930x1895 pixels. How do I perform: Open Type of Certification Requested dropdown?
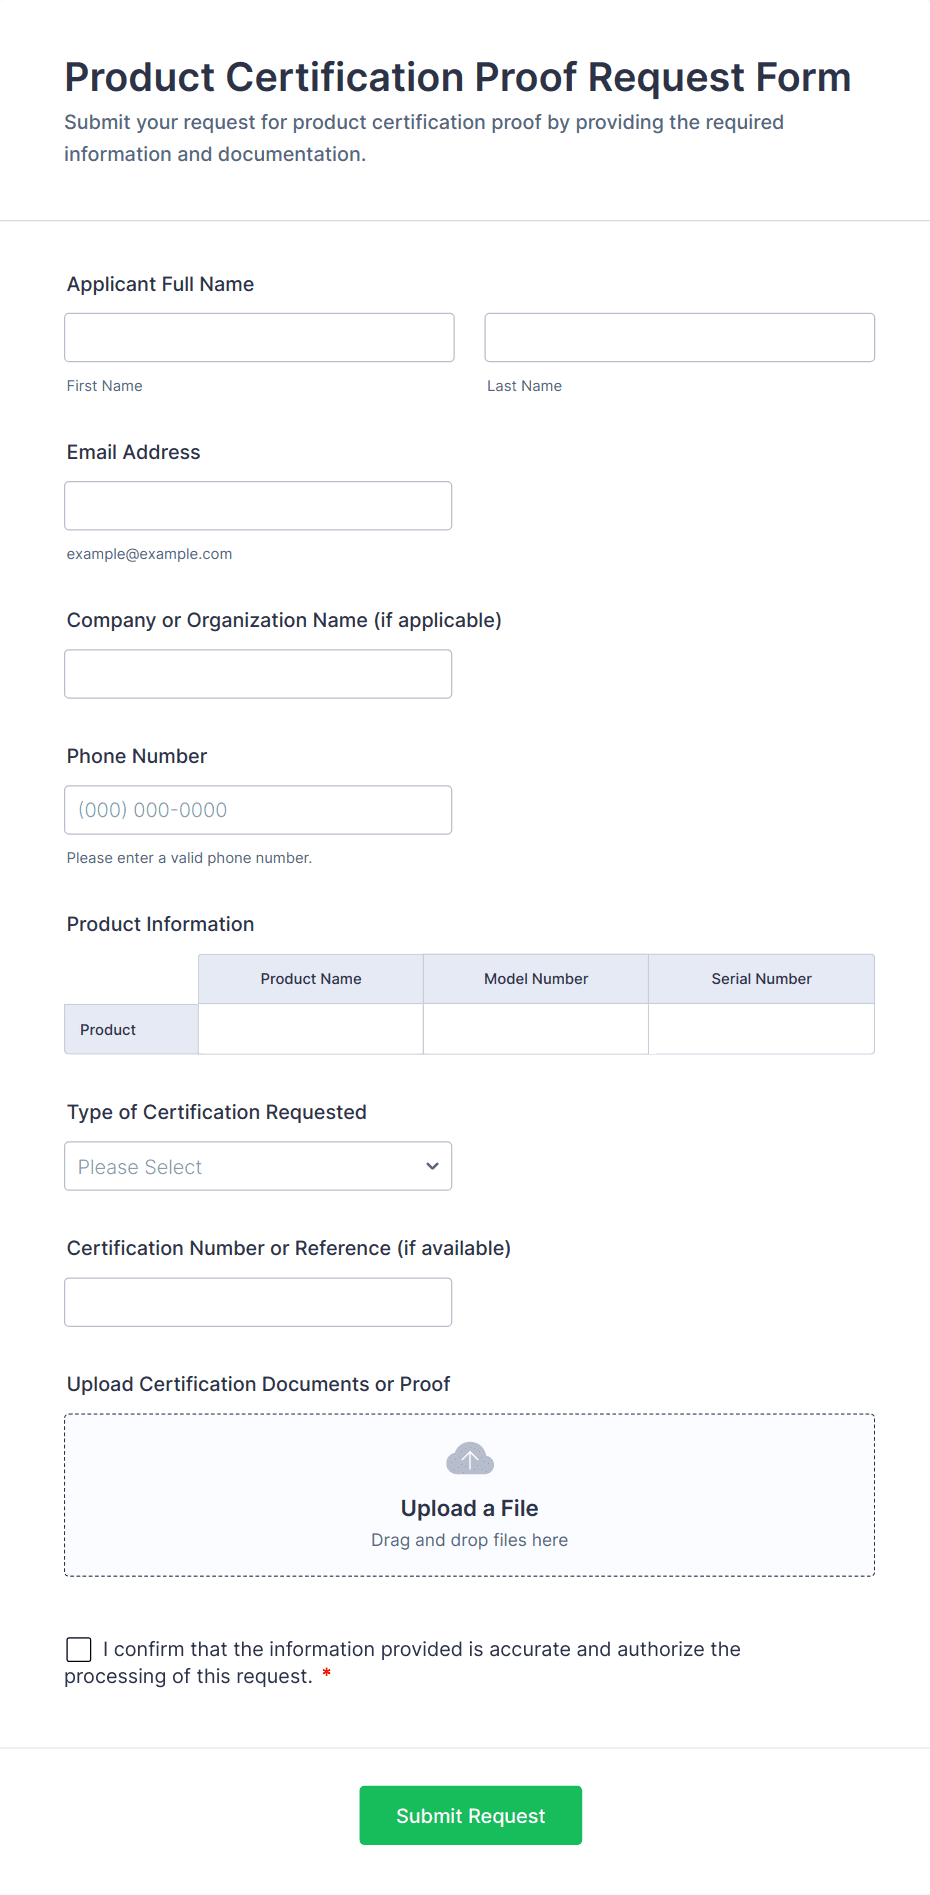[x=257, y=1166]
